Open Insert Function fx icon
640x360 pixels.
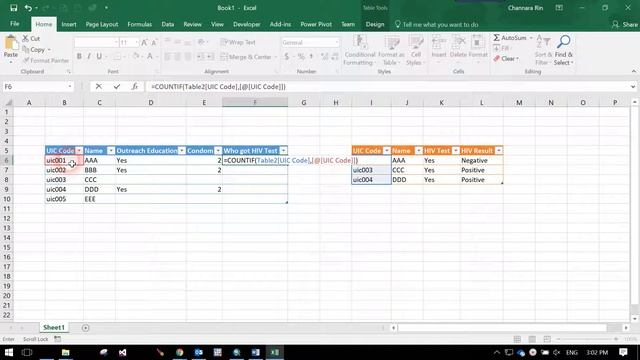coord(135,87)
